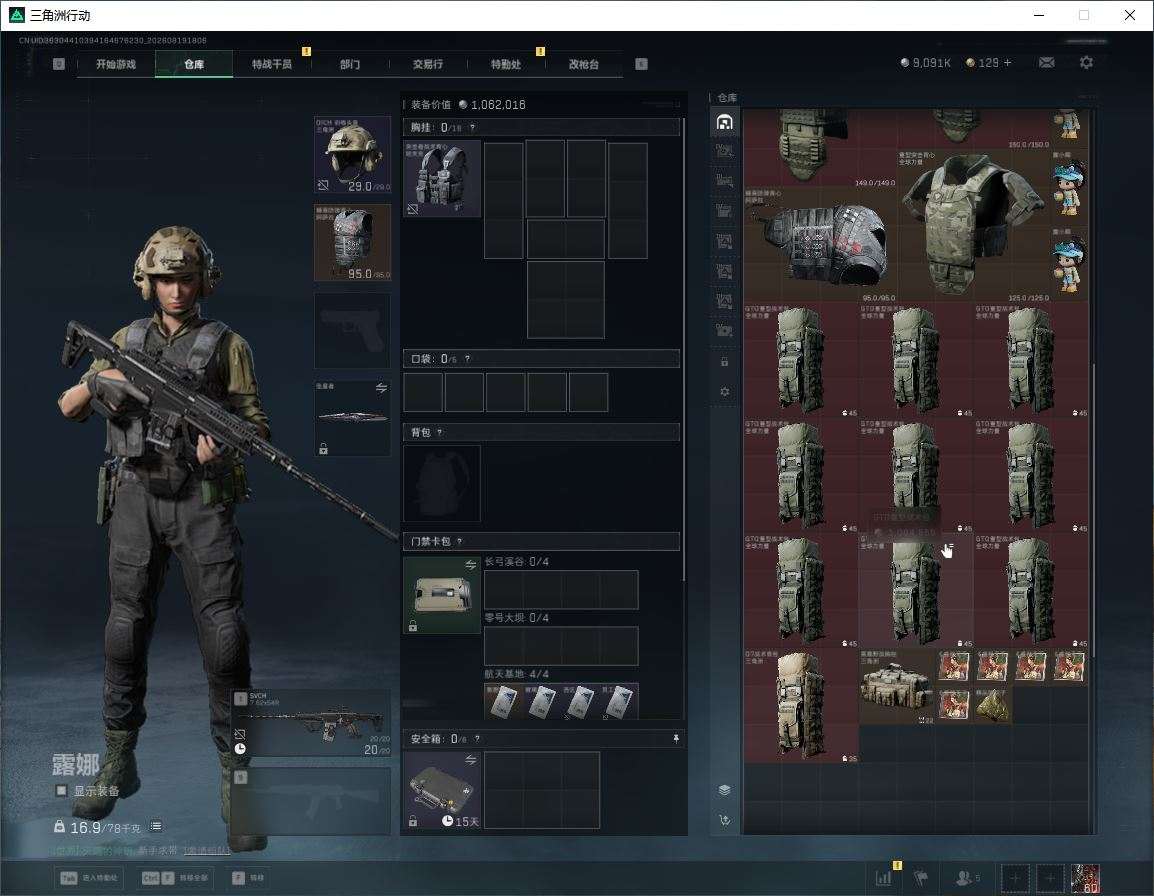
Task: Click the help question mark beside 口袋
Action: (x=467, y=359)
